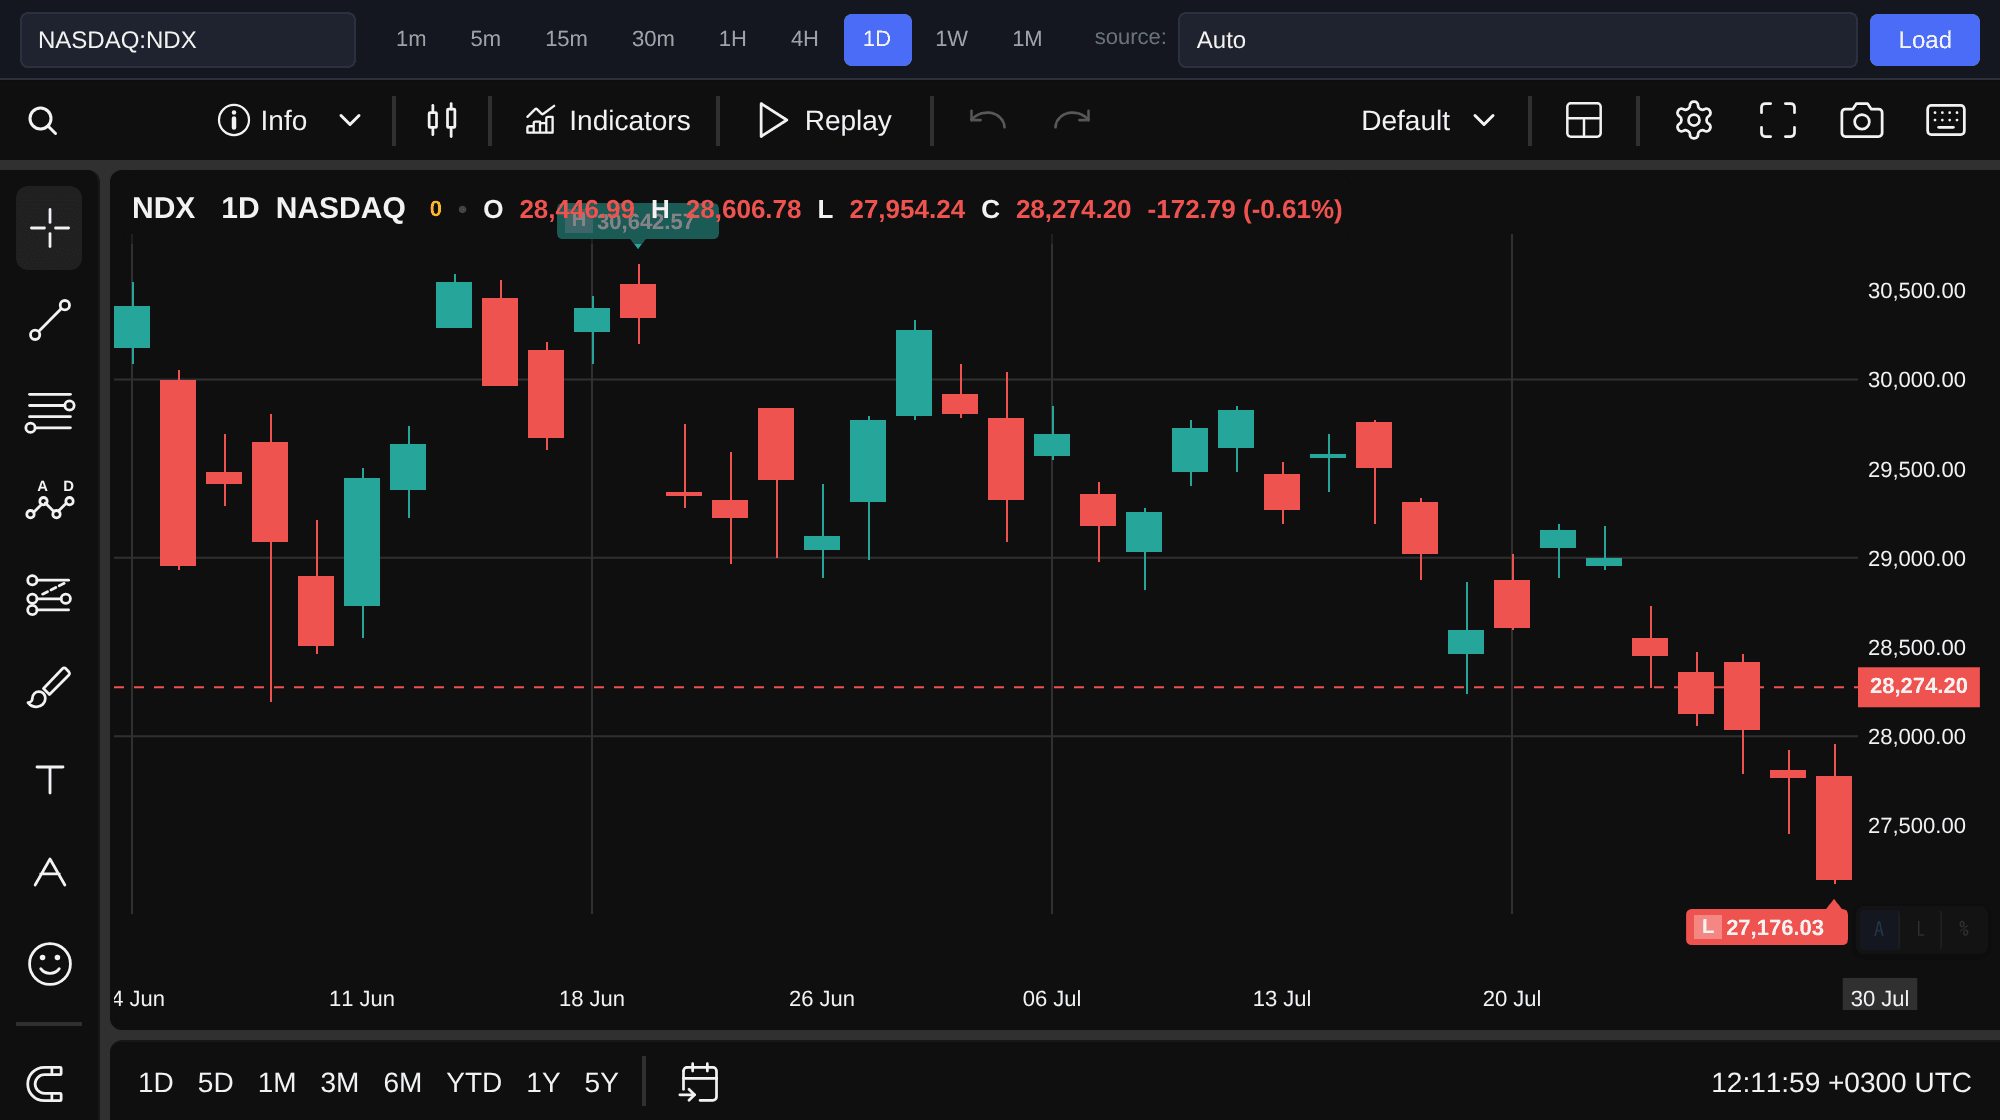
Task: Focus the NASDAQ:NDX symbol input
Action: (x=188, y=40)
